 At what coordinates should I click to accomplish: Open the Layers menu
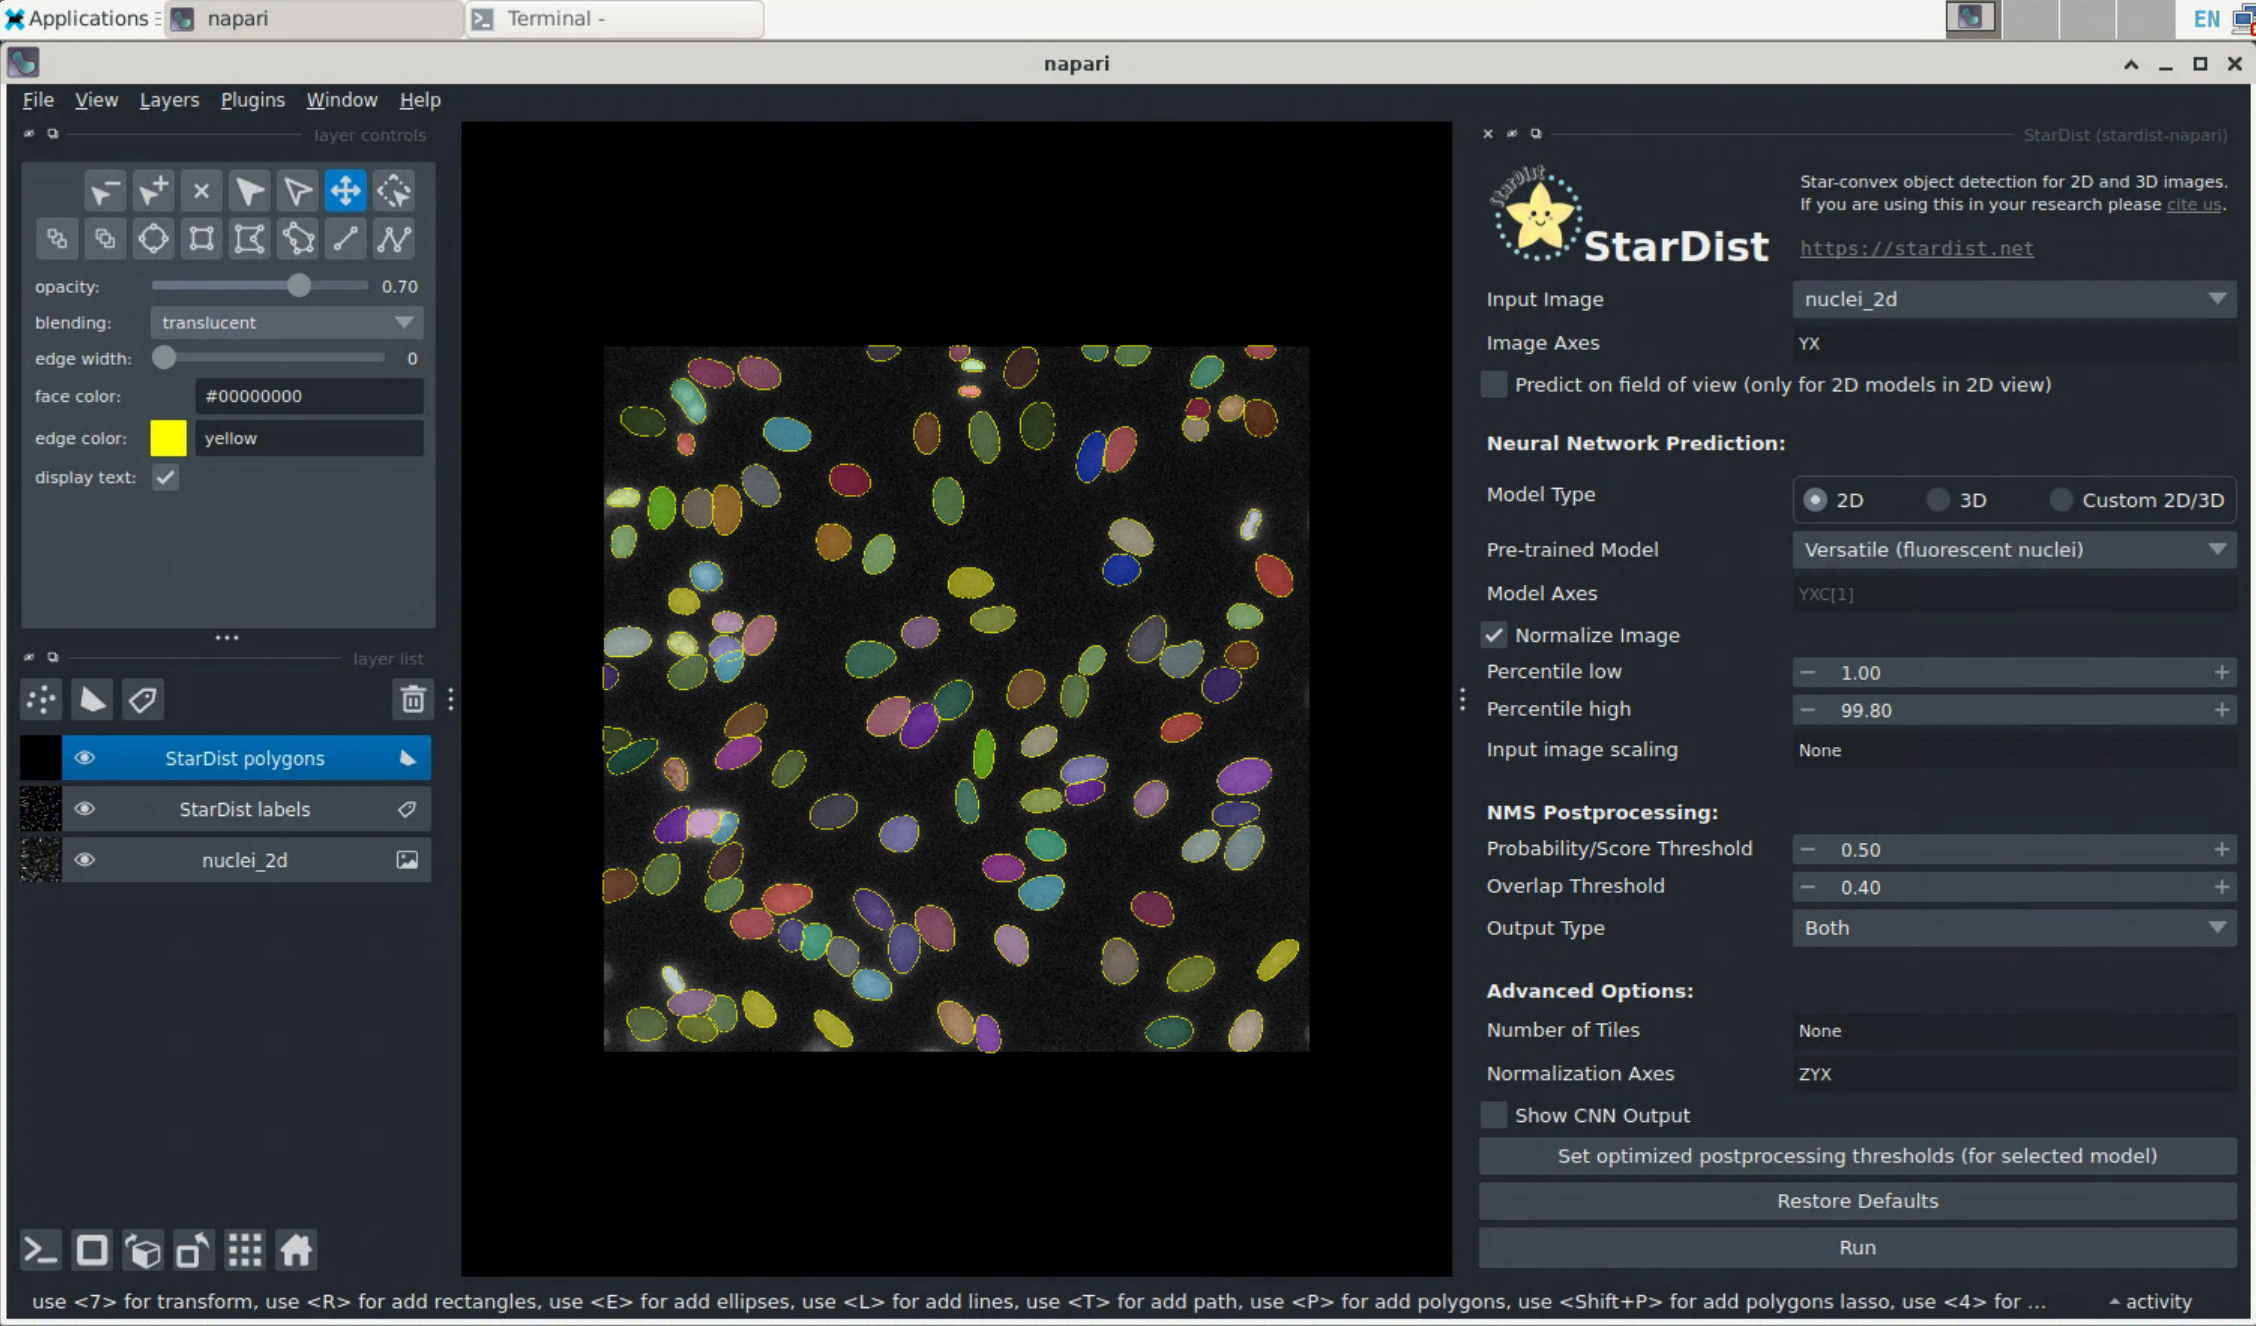click(169, 100)
